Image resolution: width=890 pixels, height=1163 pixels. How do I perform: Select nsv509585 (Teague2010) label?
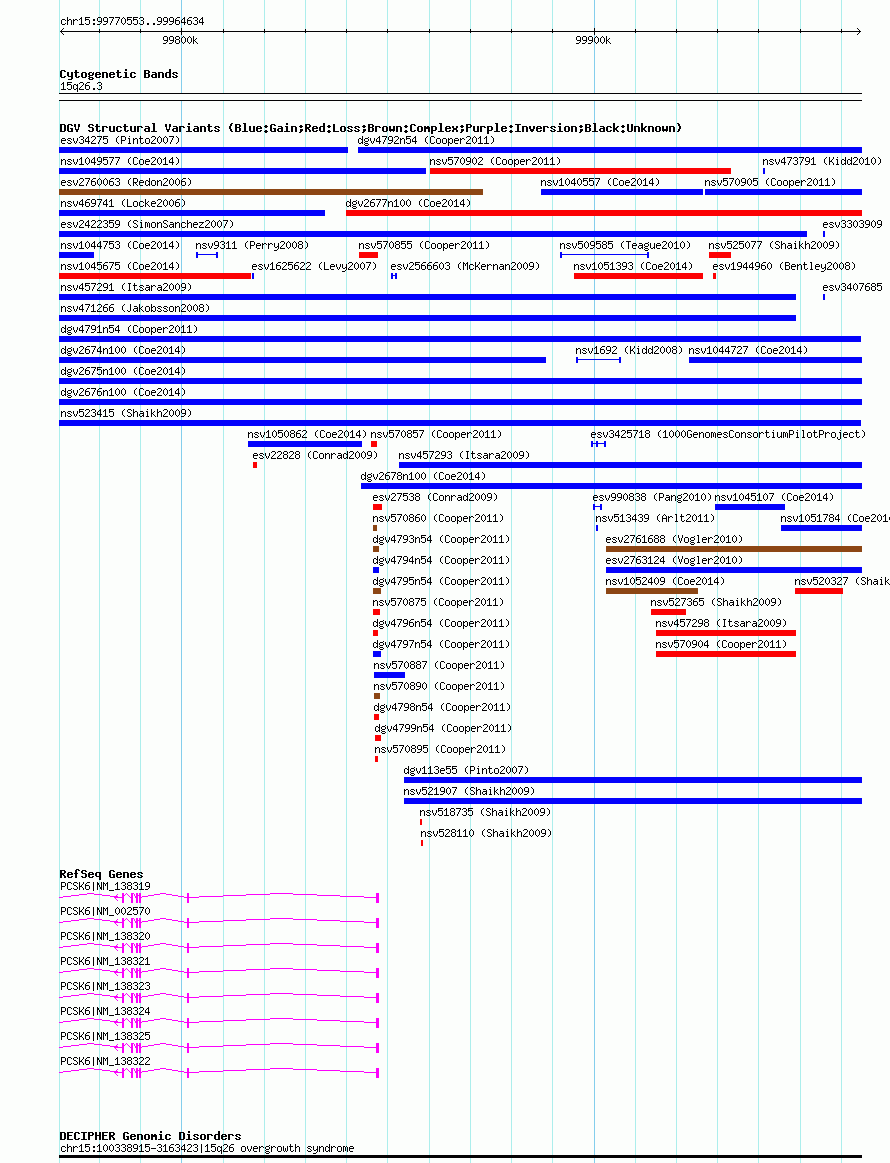pyautogui.click(x=625, y=245)
